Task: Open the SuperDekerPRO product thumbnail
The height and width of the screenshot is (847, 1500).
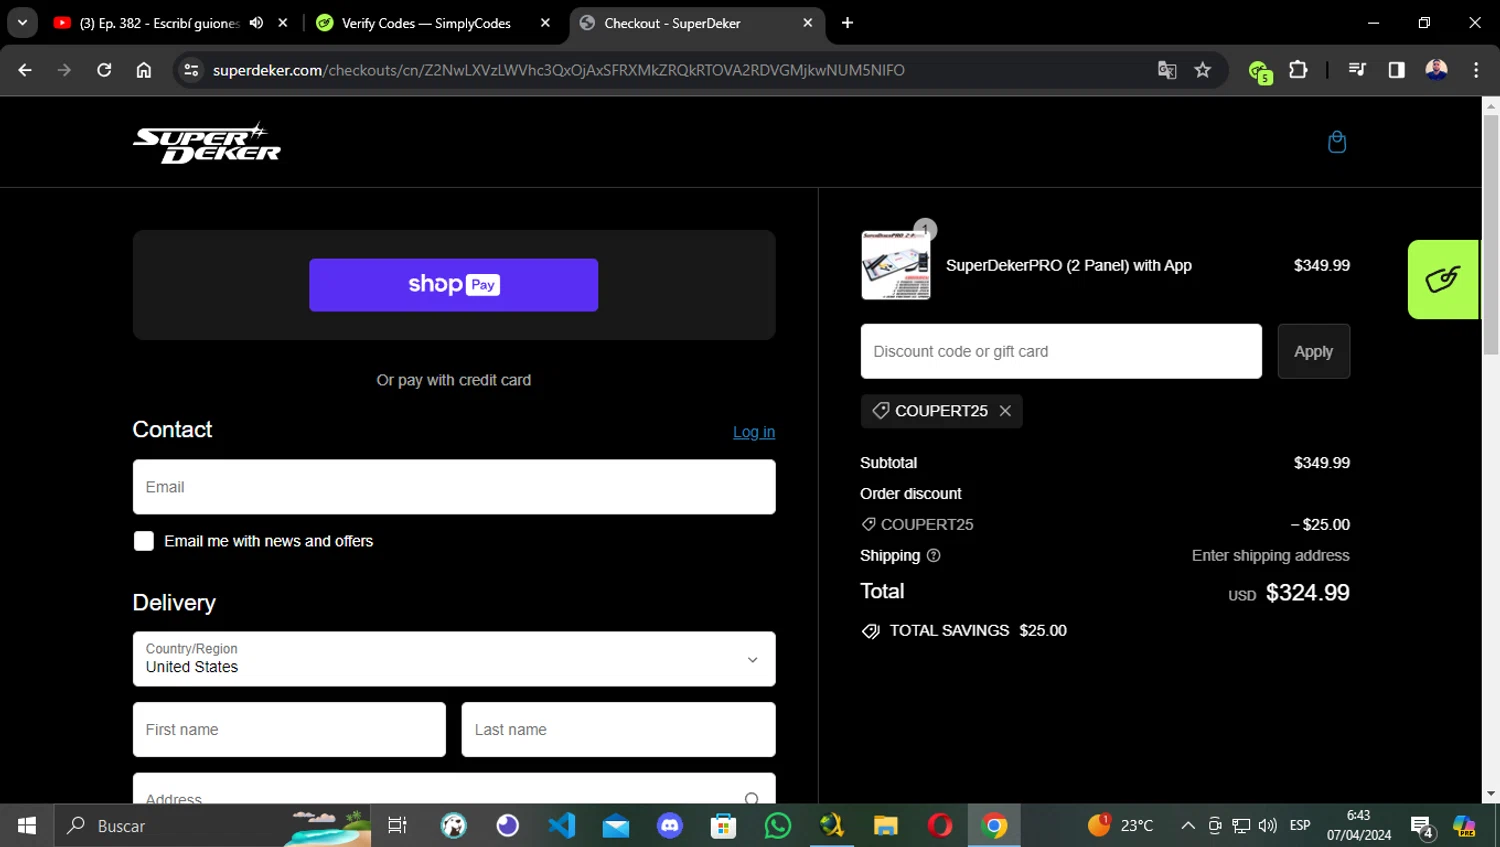Action: (x=896, y=265)
